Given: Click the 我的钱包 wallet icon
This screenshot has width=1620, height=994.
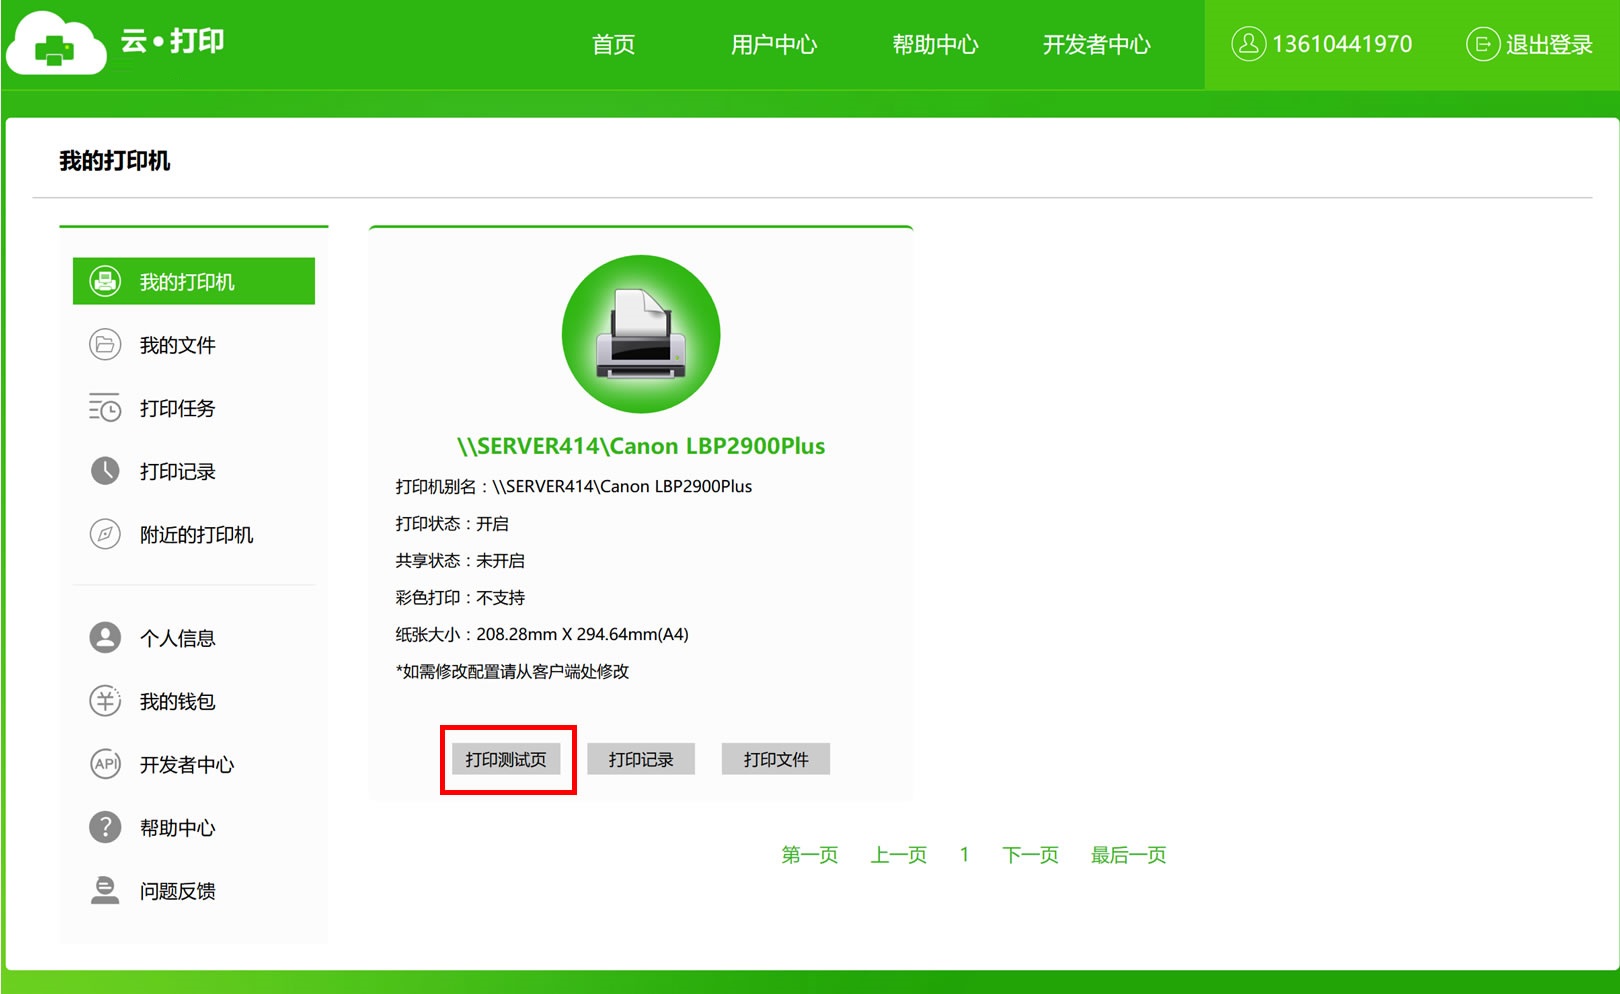Looking at the screenshot, I should pyautogui.click(x=106, y=701).
